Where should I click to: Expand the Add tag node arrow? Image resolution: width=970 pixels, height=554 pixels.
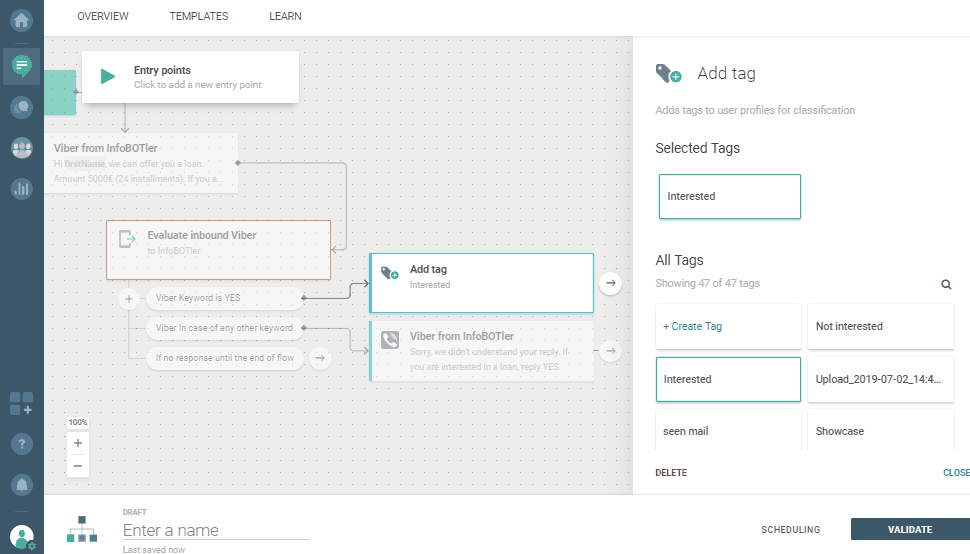(x=610, y=284)
